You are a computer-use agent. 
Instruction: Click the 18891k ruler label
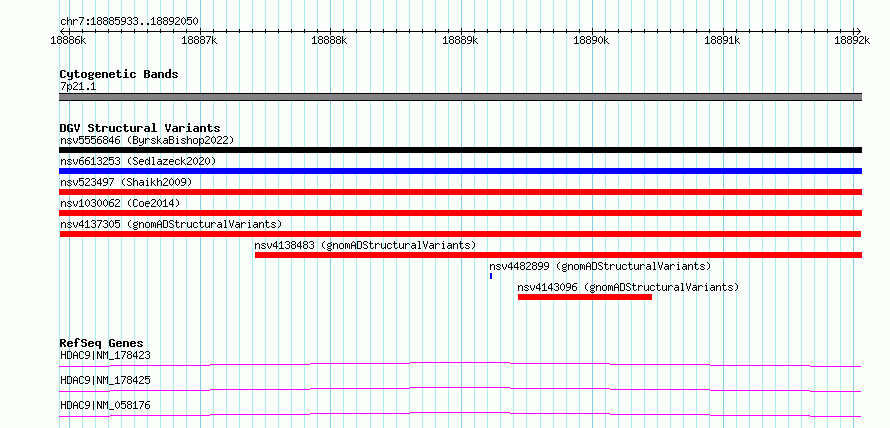723,40
